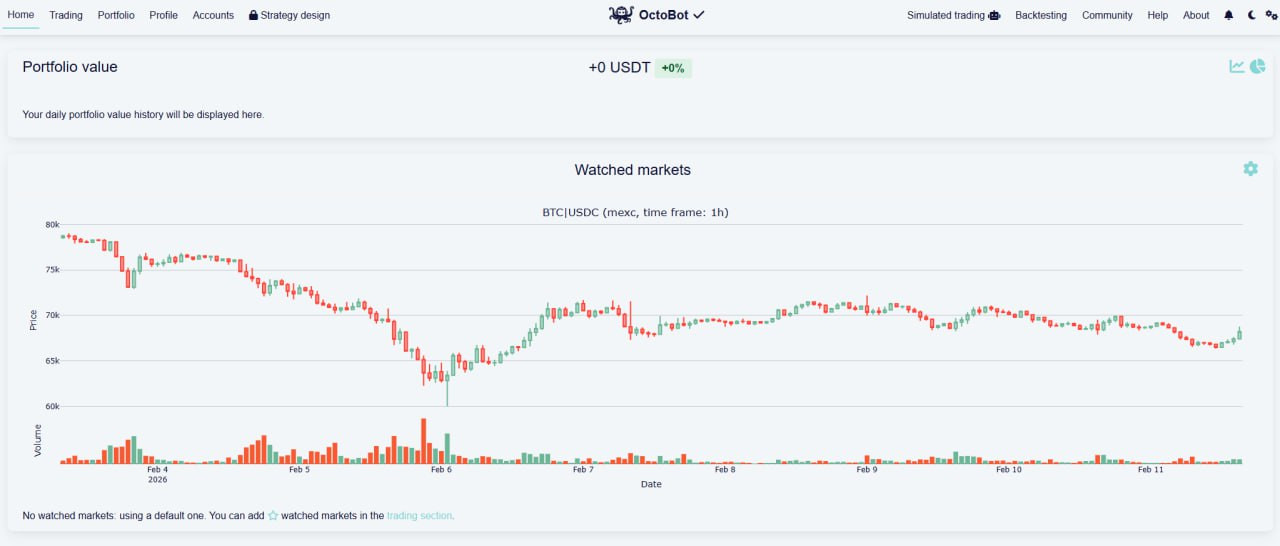Open the Backtesting page

coord(1040,15)
